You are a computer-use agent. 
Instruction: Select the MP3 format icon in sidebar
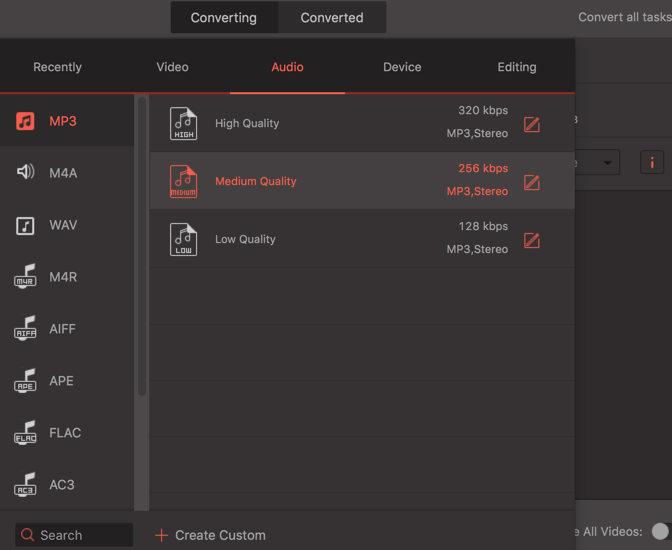[x=25, y=121]
